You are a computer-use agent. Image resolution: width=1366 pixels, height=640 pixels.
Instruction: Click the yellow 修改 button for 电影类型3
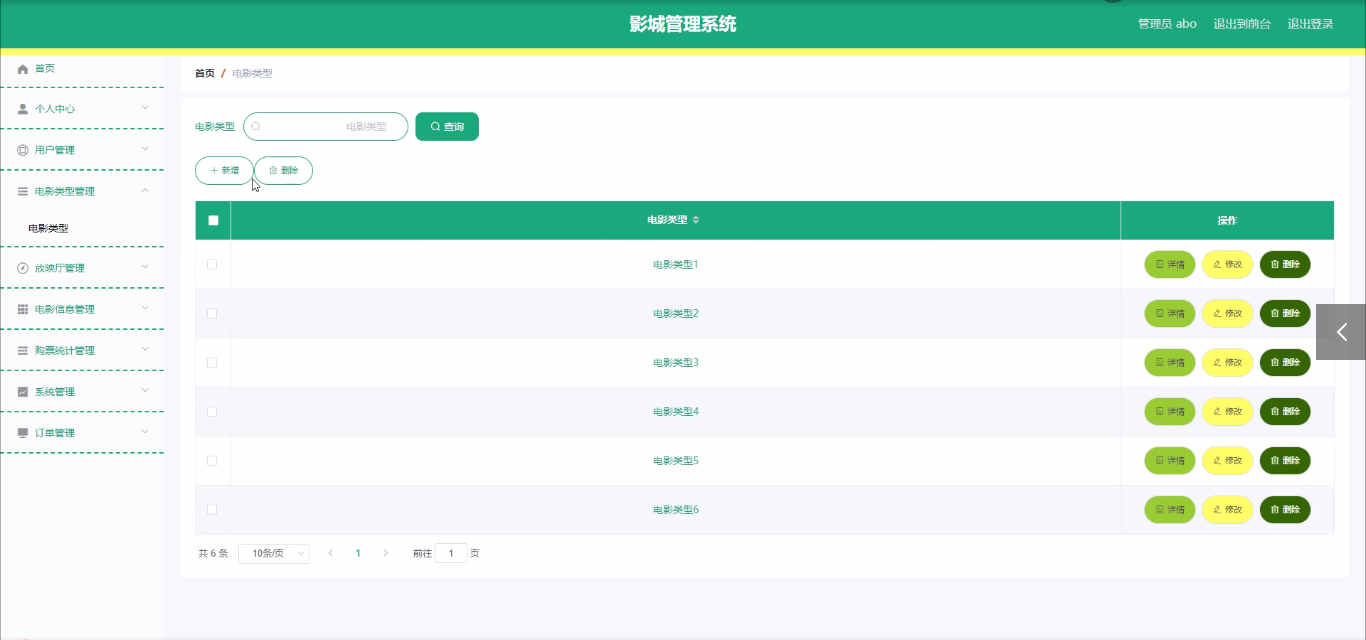coord(1227,363)
